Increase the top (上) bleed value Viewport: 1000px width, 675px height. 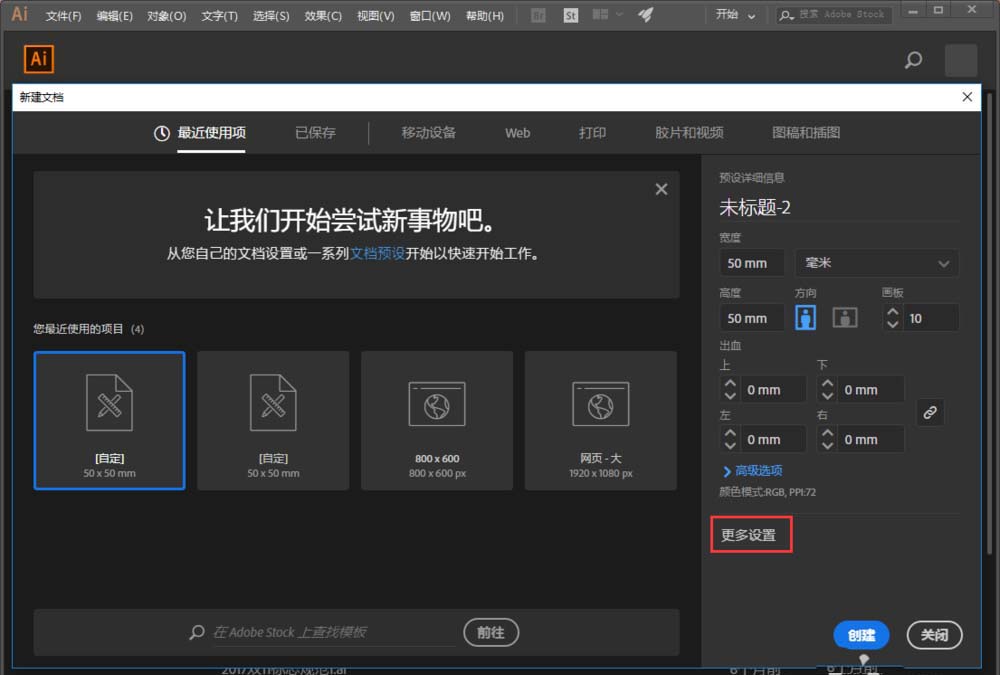pyautogui.click(x=730, y=383)
